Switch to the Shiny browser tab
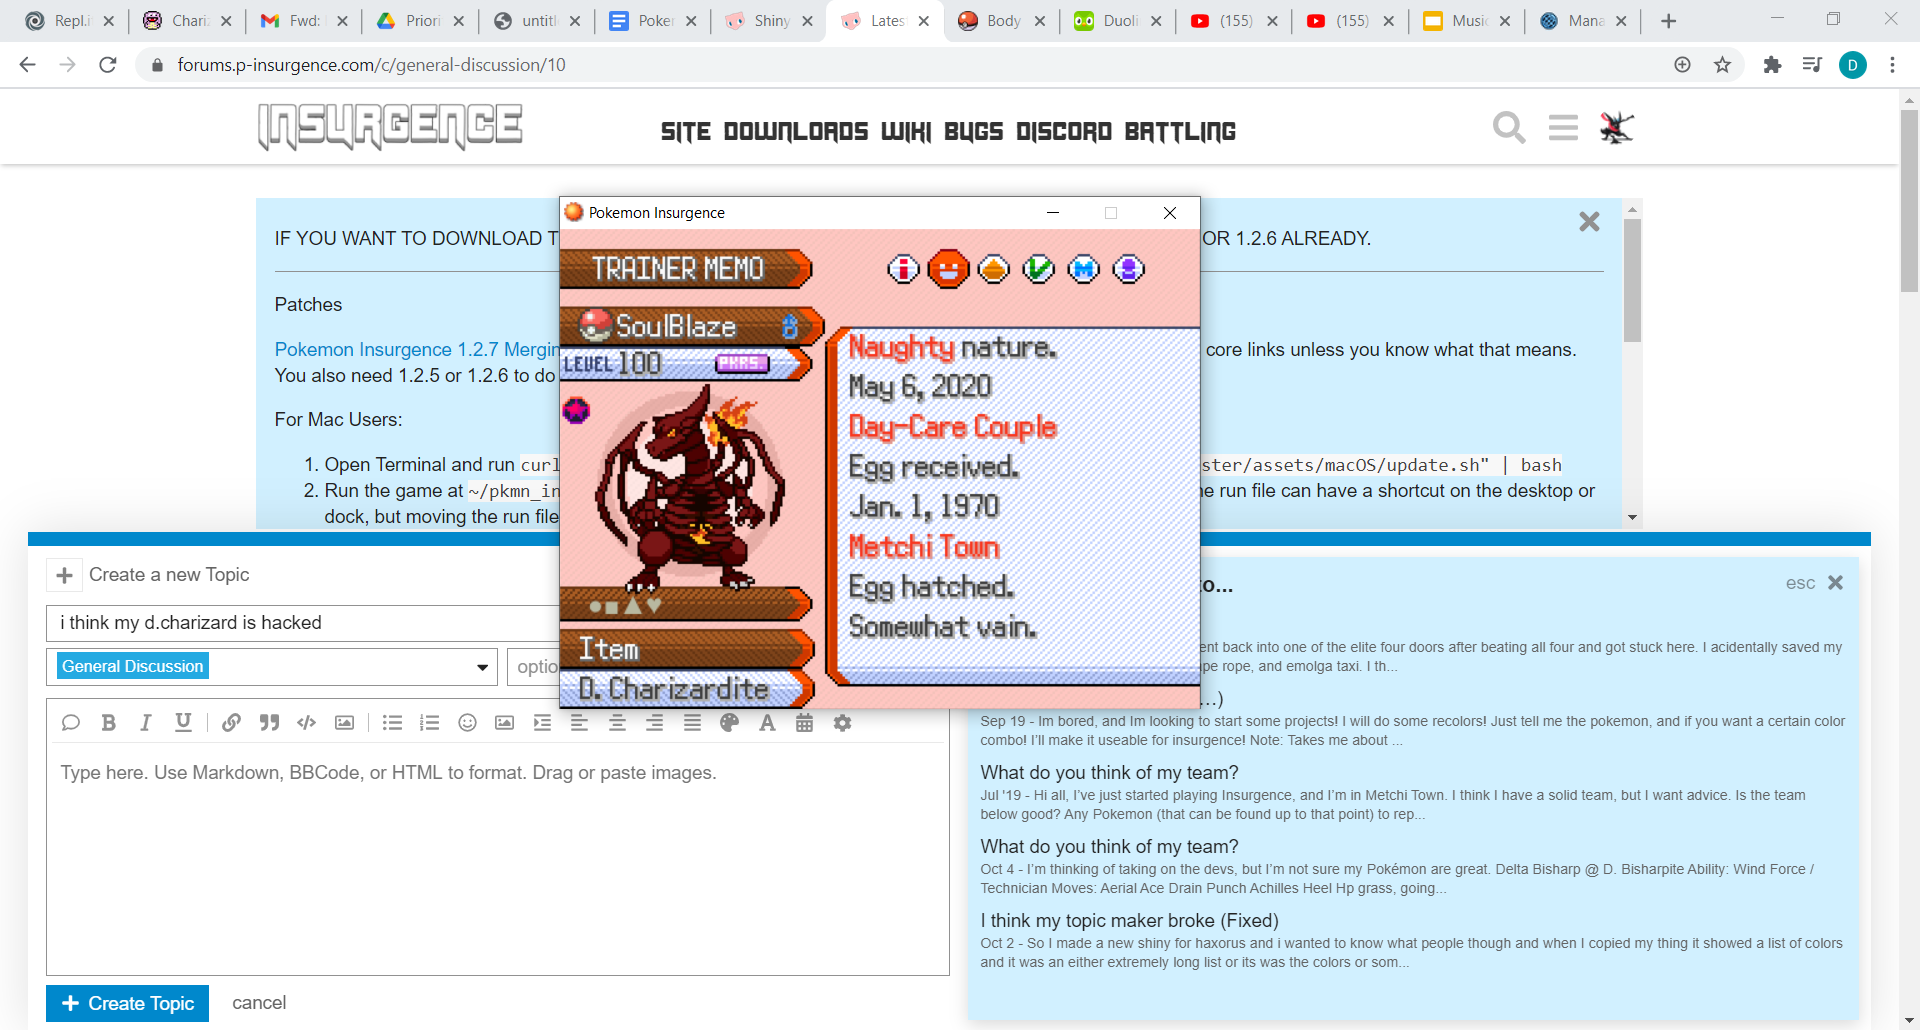 (x=768, y=21)
